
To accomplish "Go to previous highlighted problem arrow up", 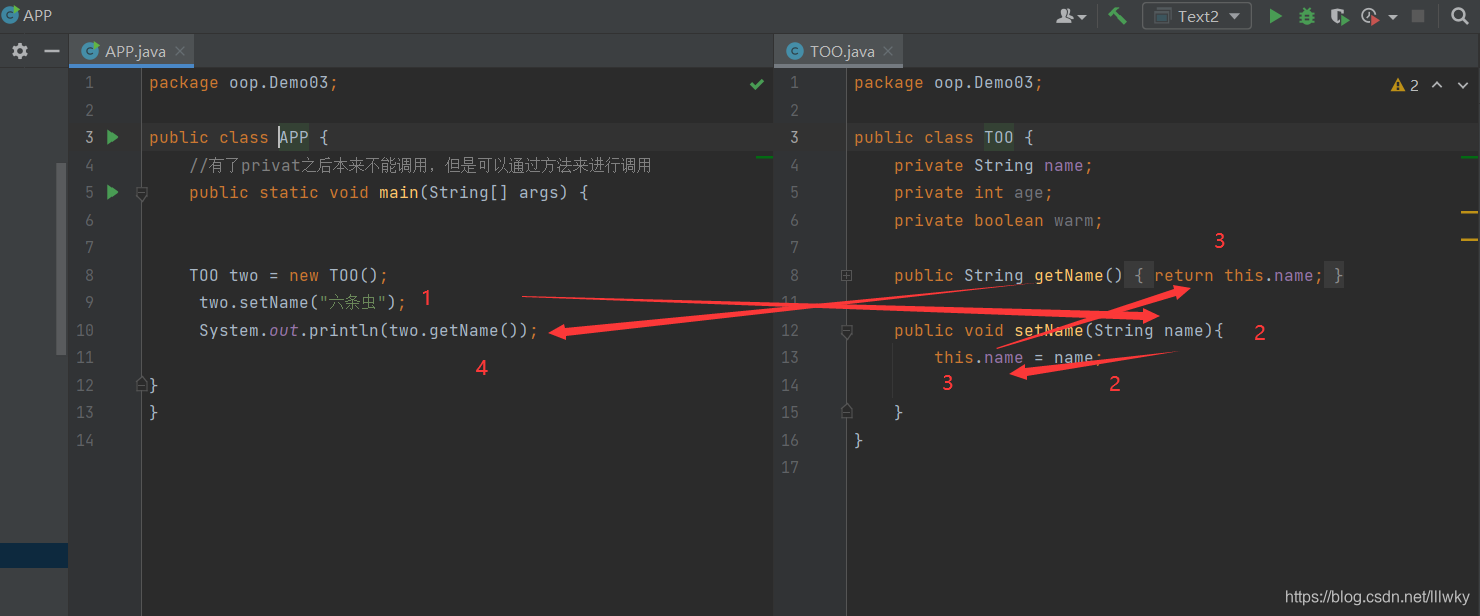I will pyautogui.click(x=1437, y=85).
